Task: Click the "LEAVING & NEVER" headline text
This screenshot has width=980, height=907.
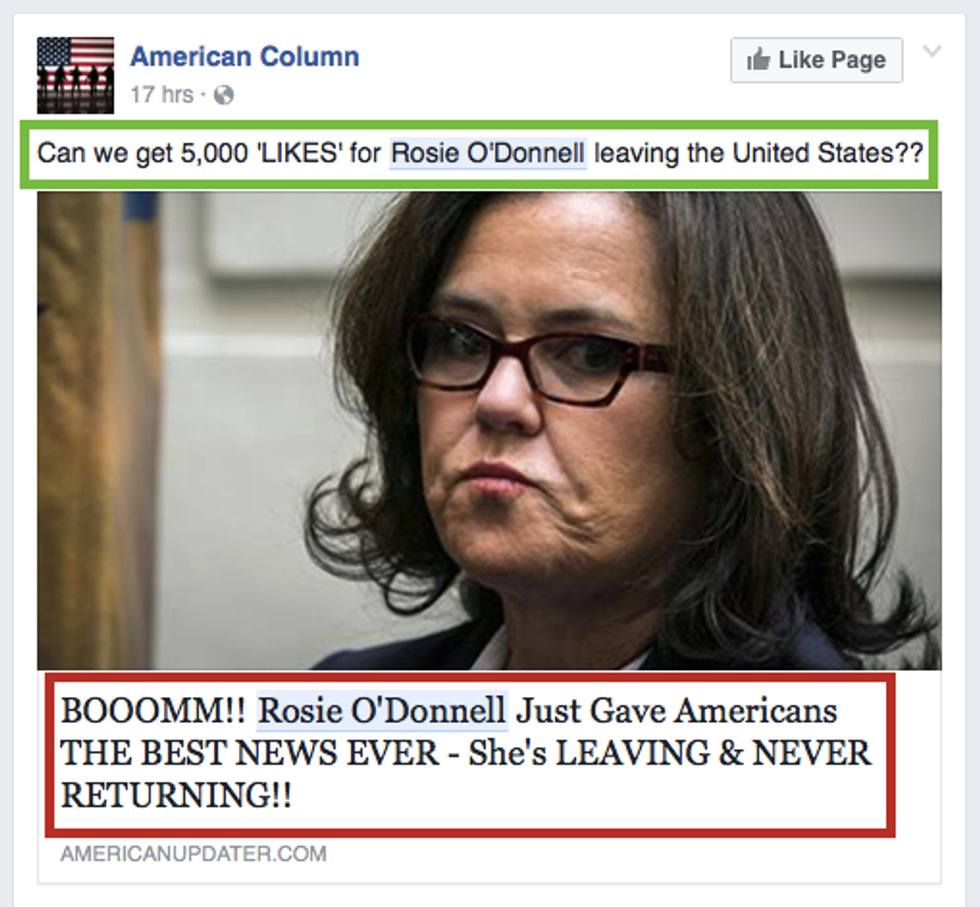Action: [713, 753]
